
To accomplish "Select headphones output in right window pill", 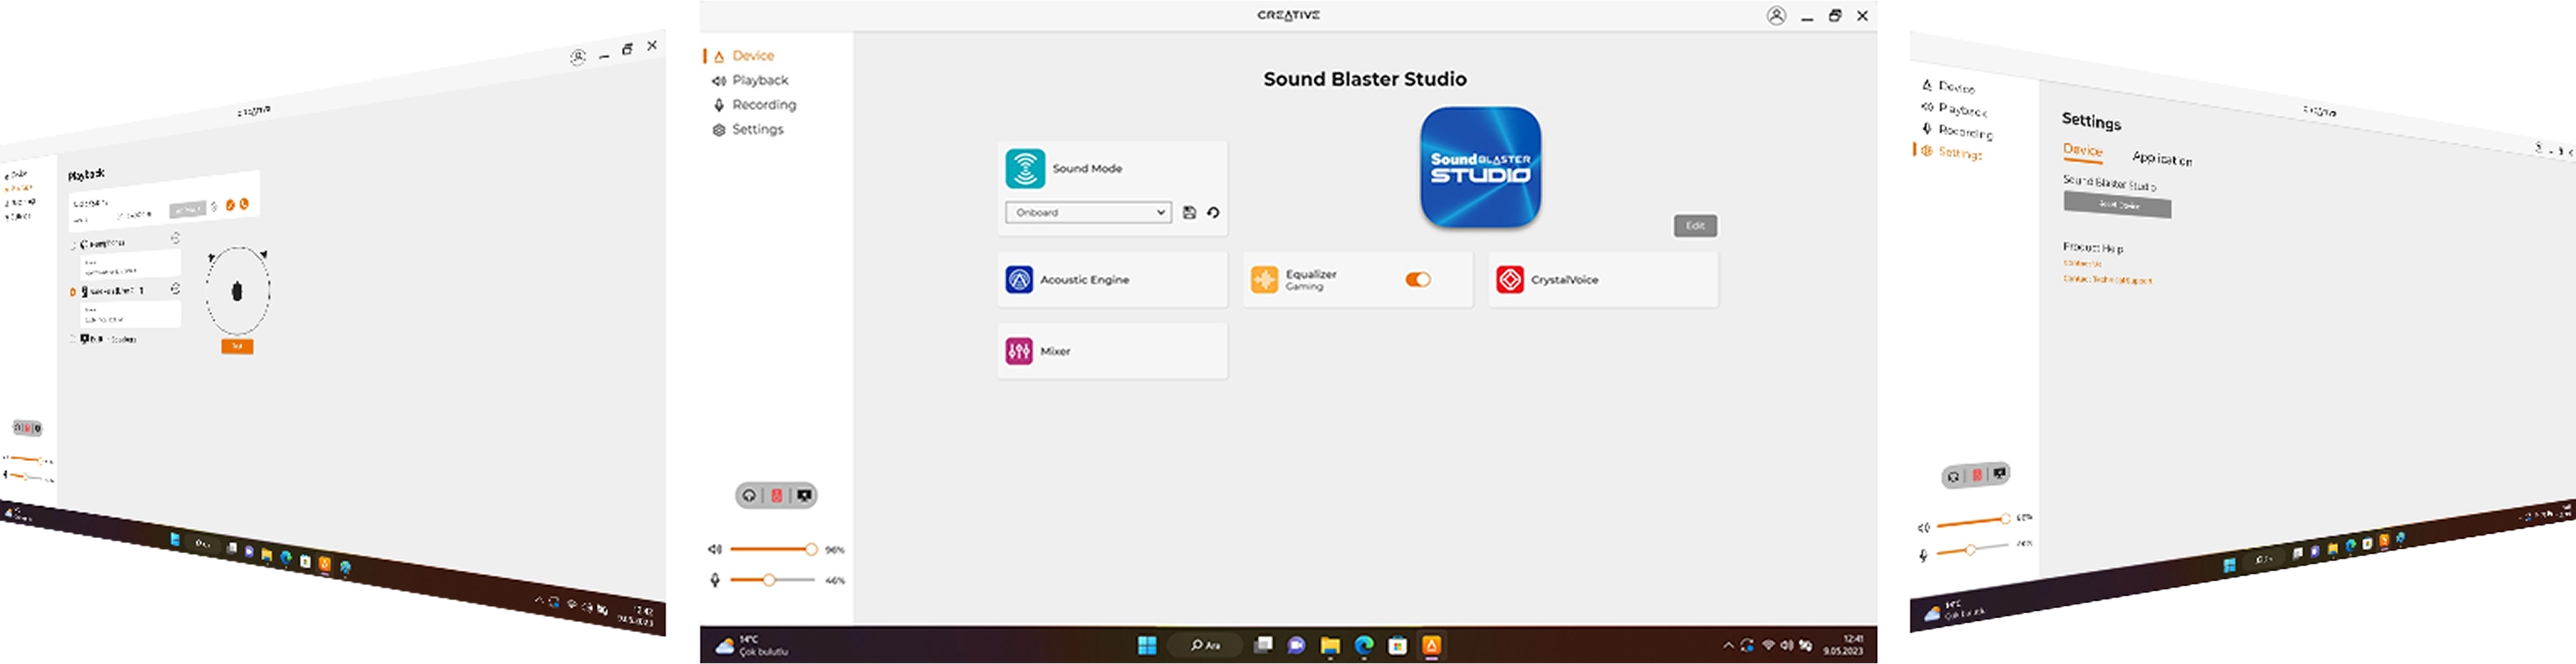I will click(x=1953, y=477).
